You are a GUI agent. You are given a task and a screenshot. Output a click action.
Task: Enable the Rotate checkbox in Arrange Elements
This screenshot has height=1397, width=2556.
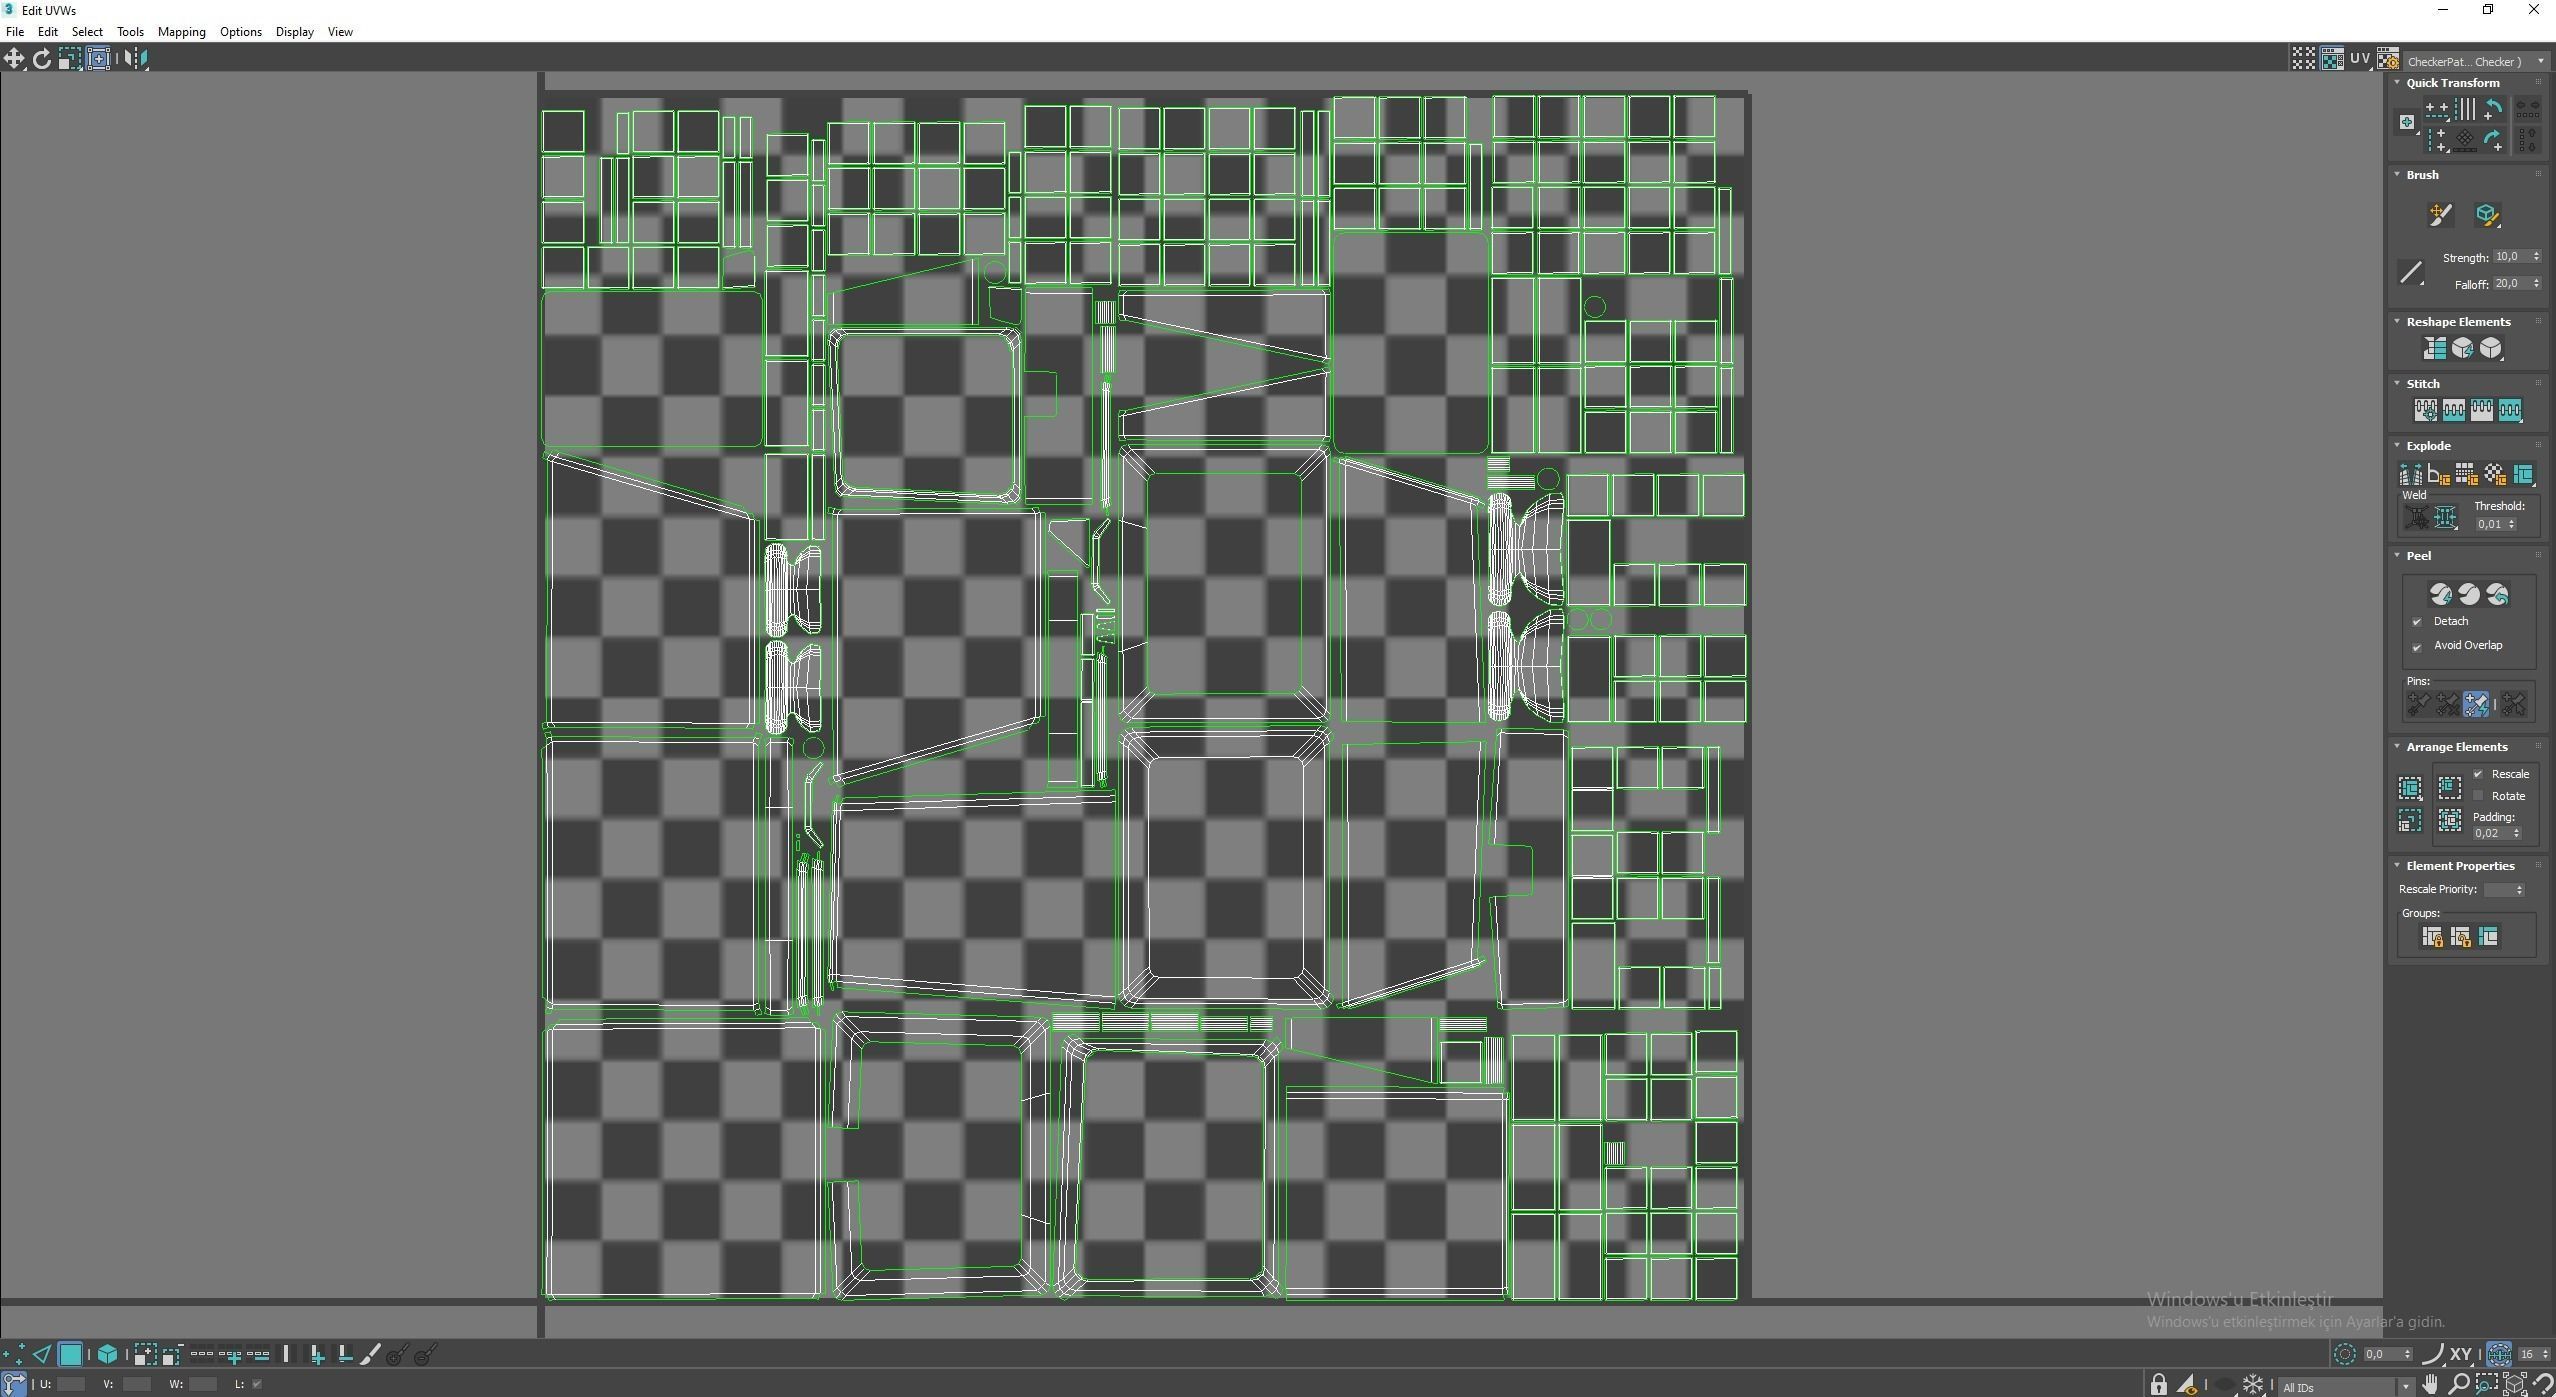pyautogui.click(x=2478, y=796)
